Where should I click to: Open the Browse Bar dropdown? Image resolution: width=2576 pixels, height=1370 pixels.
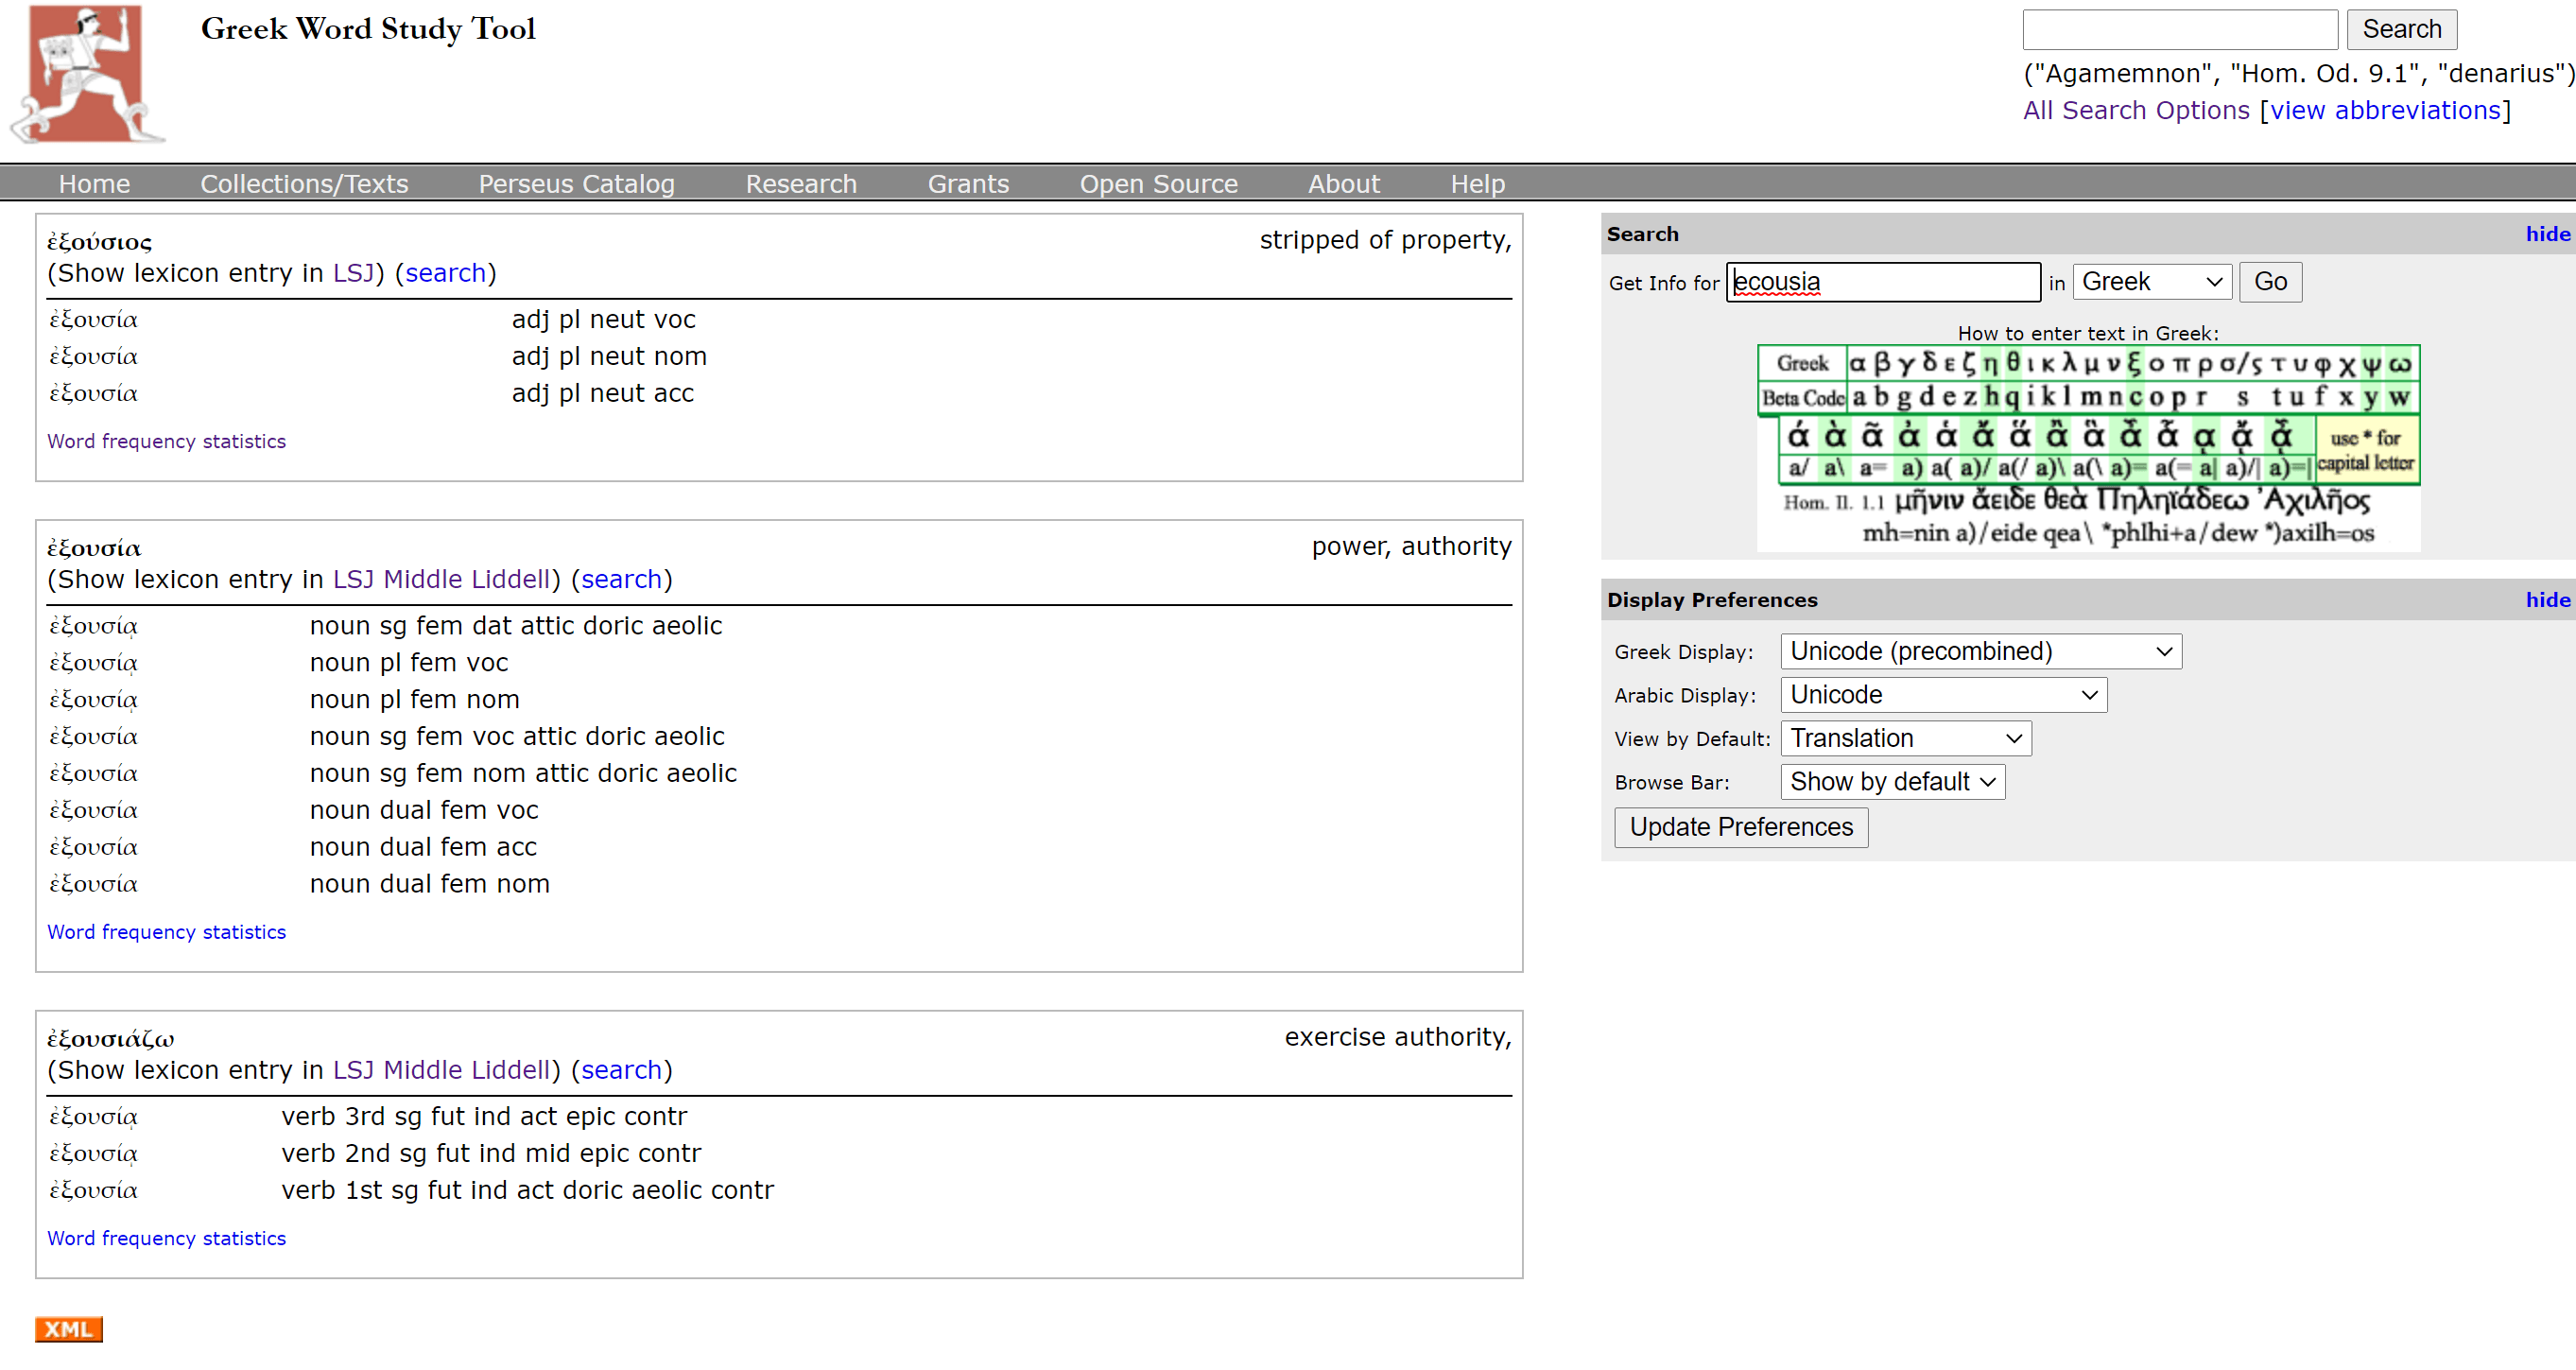pos(1892,782)
